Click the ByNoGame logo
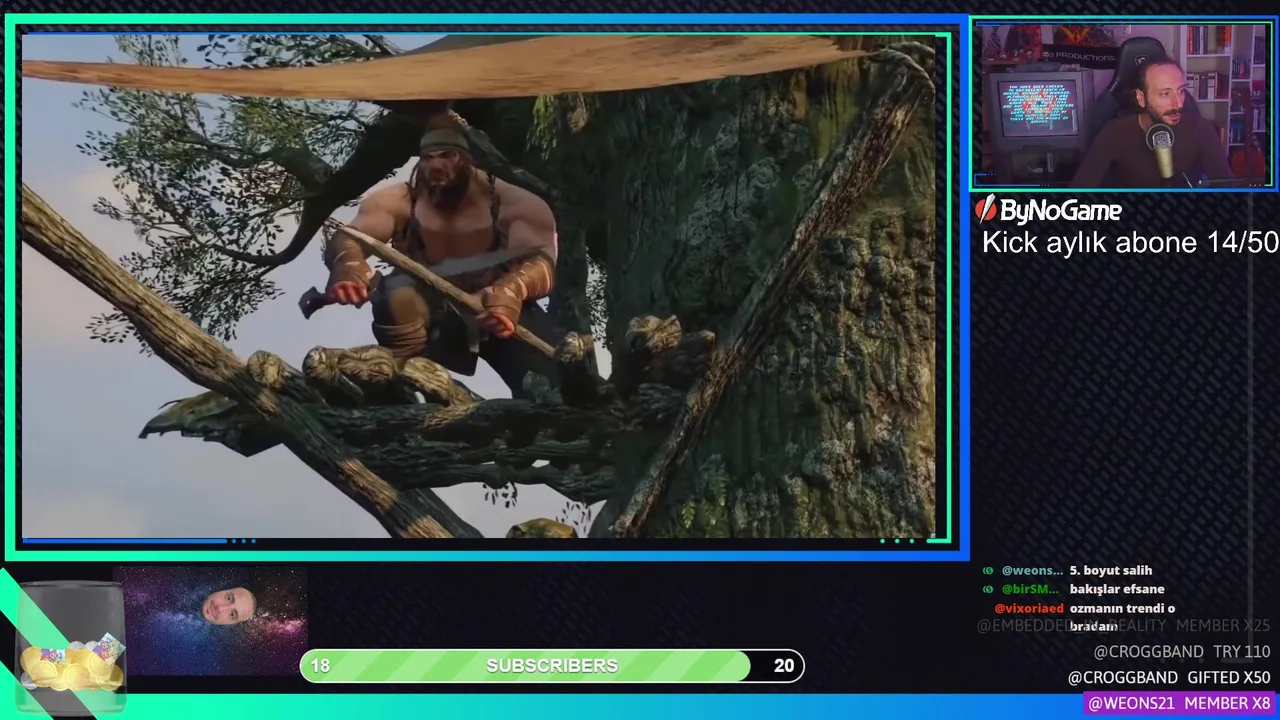1280x720 pixels. [1049, 210]
